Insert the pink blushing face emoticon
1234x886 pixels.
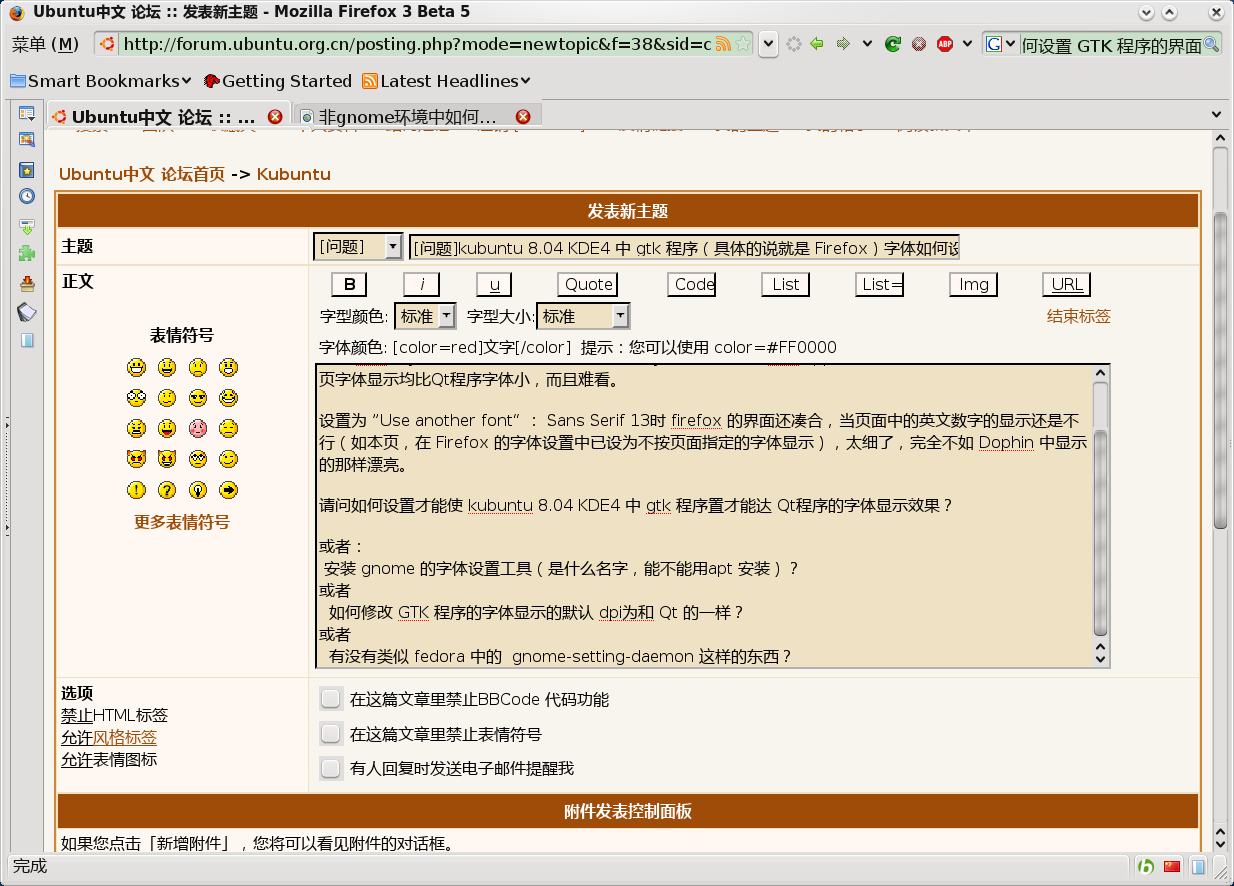[x=198, y=428]
